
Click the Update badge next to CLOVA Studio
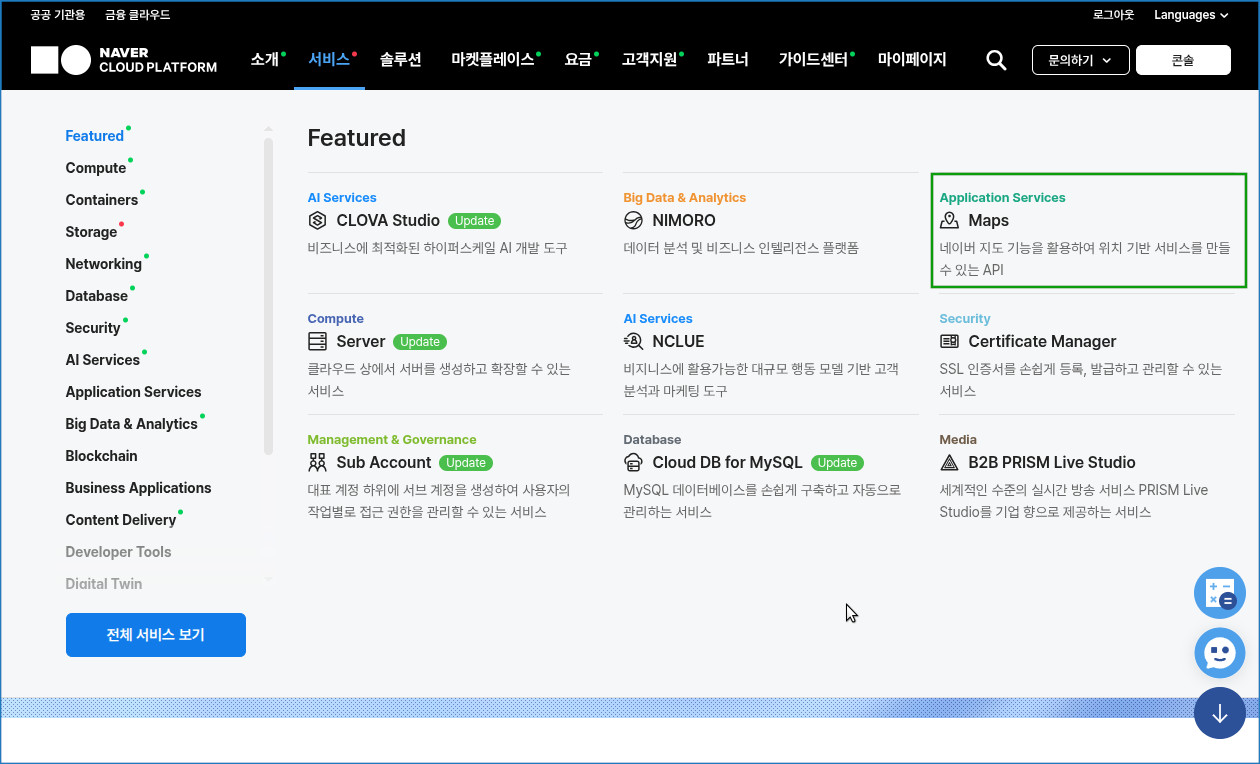475,220
